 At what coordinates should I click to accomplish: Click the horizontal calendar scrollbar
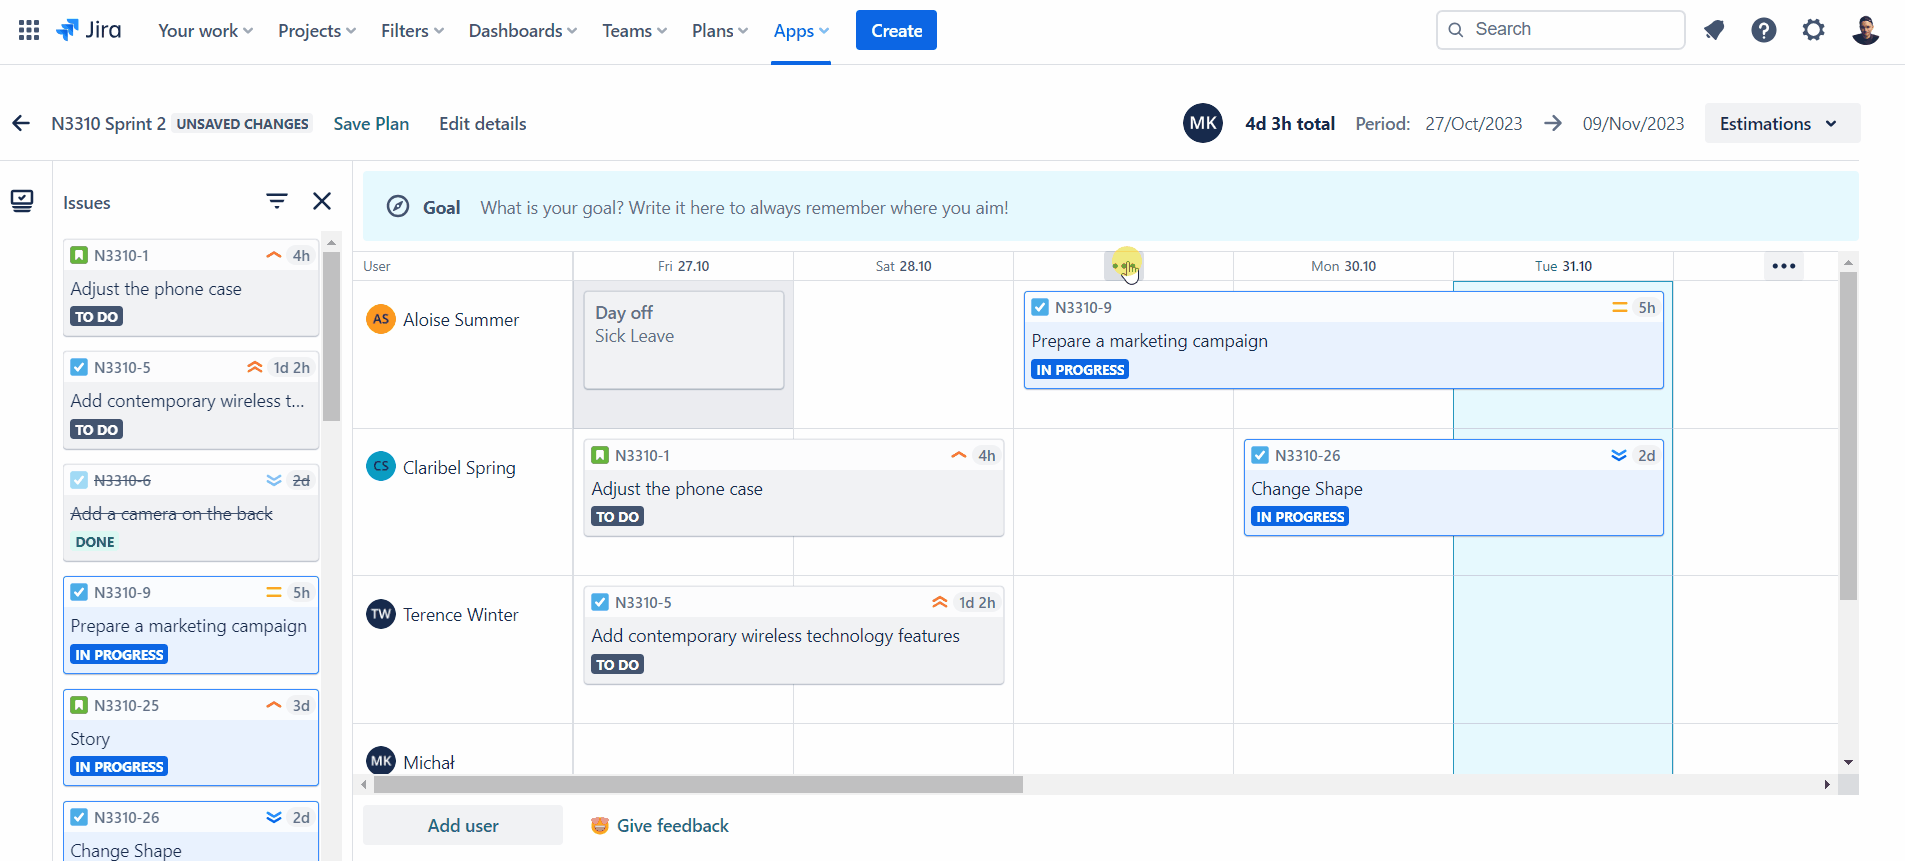pyautogui.click(x=698, y=784)
